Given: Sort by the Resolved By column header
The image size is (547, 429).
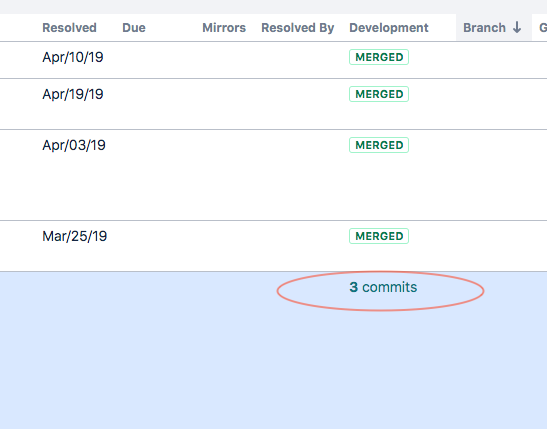Looking at the screenshot, I should click(298, 28).
